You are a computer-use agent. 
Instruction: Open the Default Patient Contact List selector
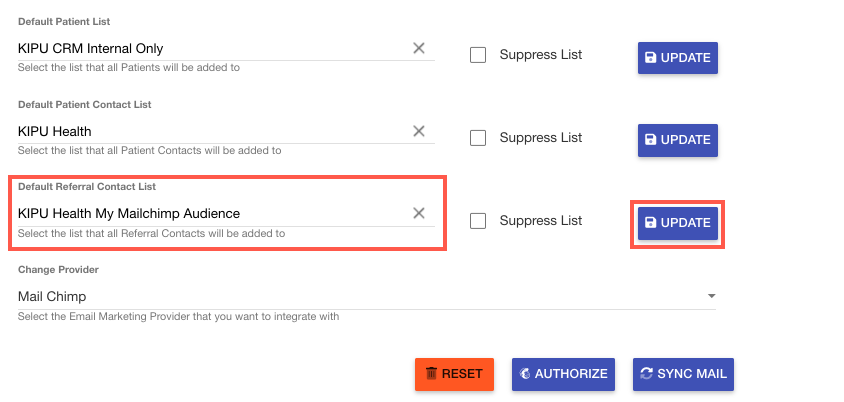point(210,131)
